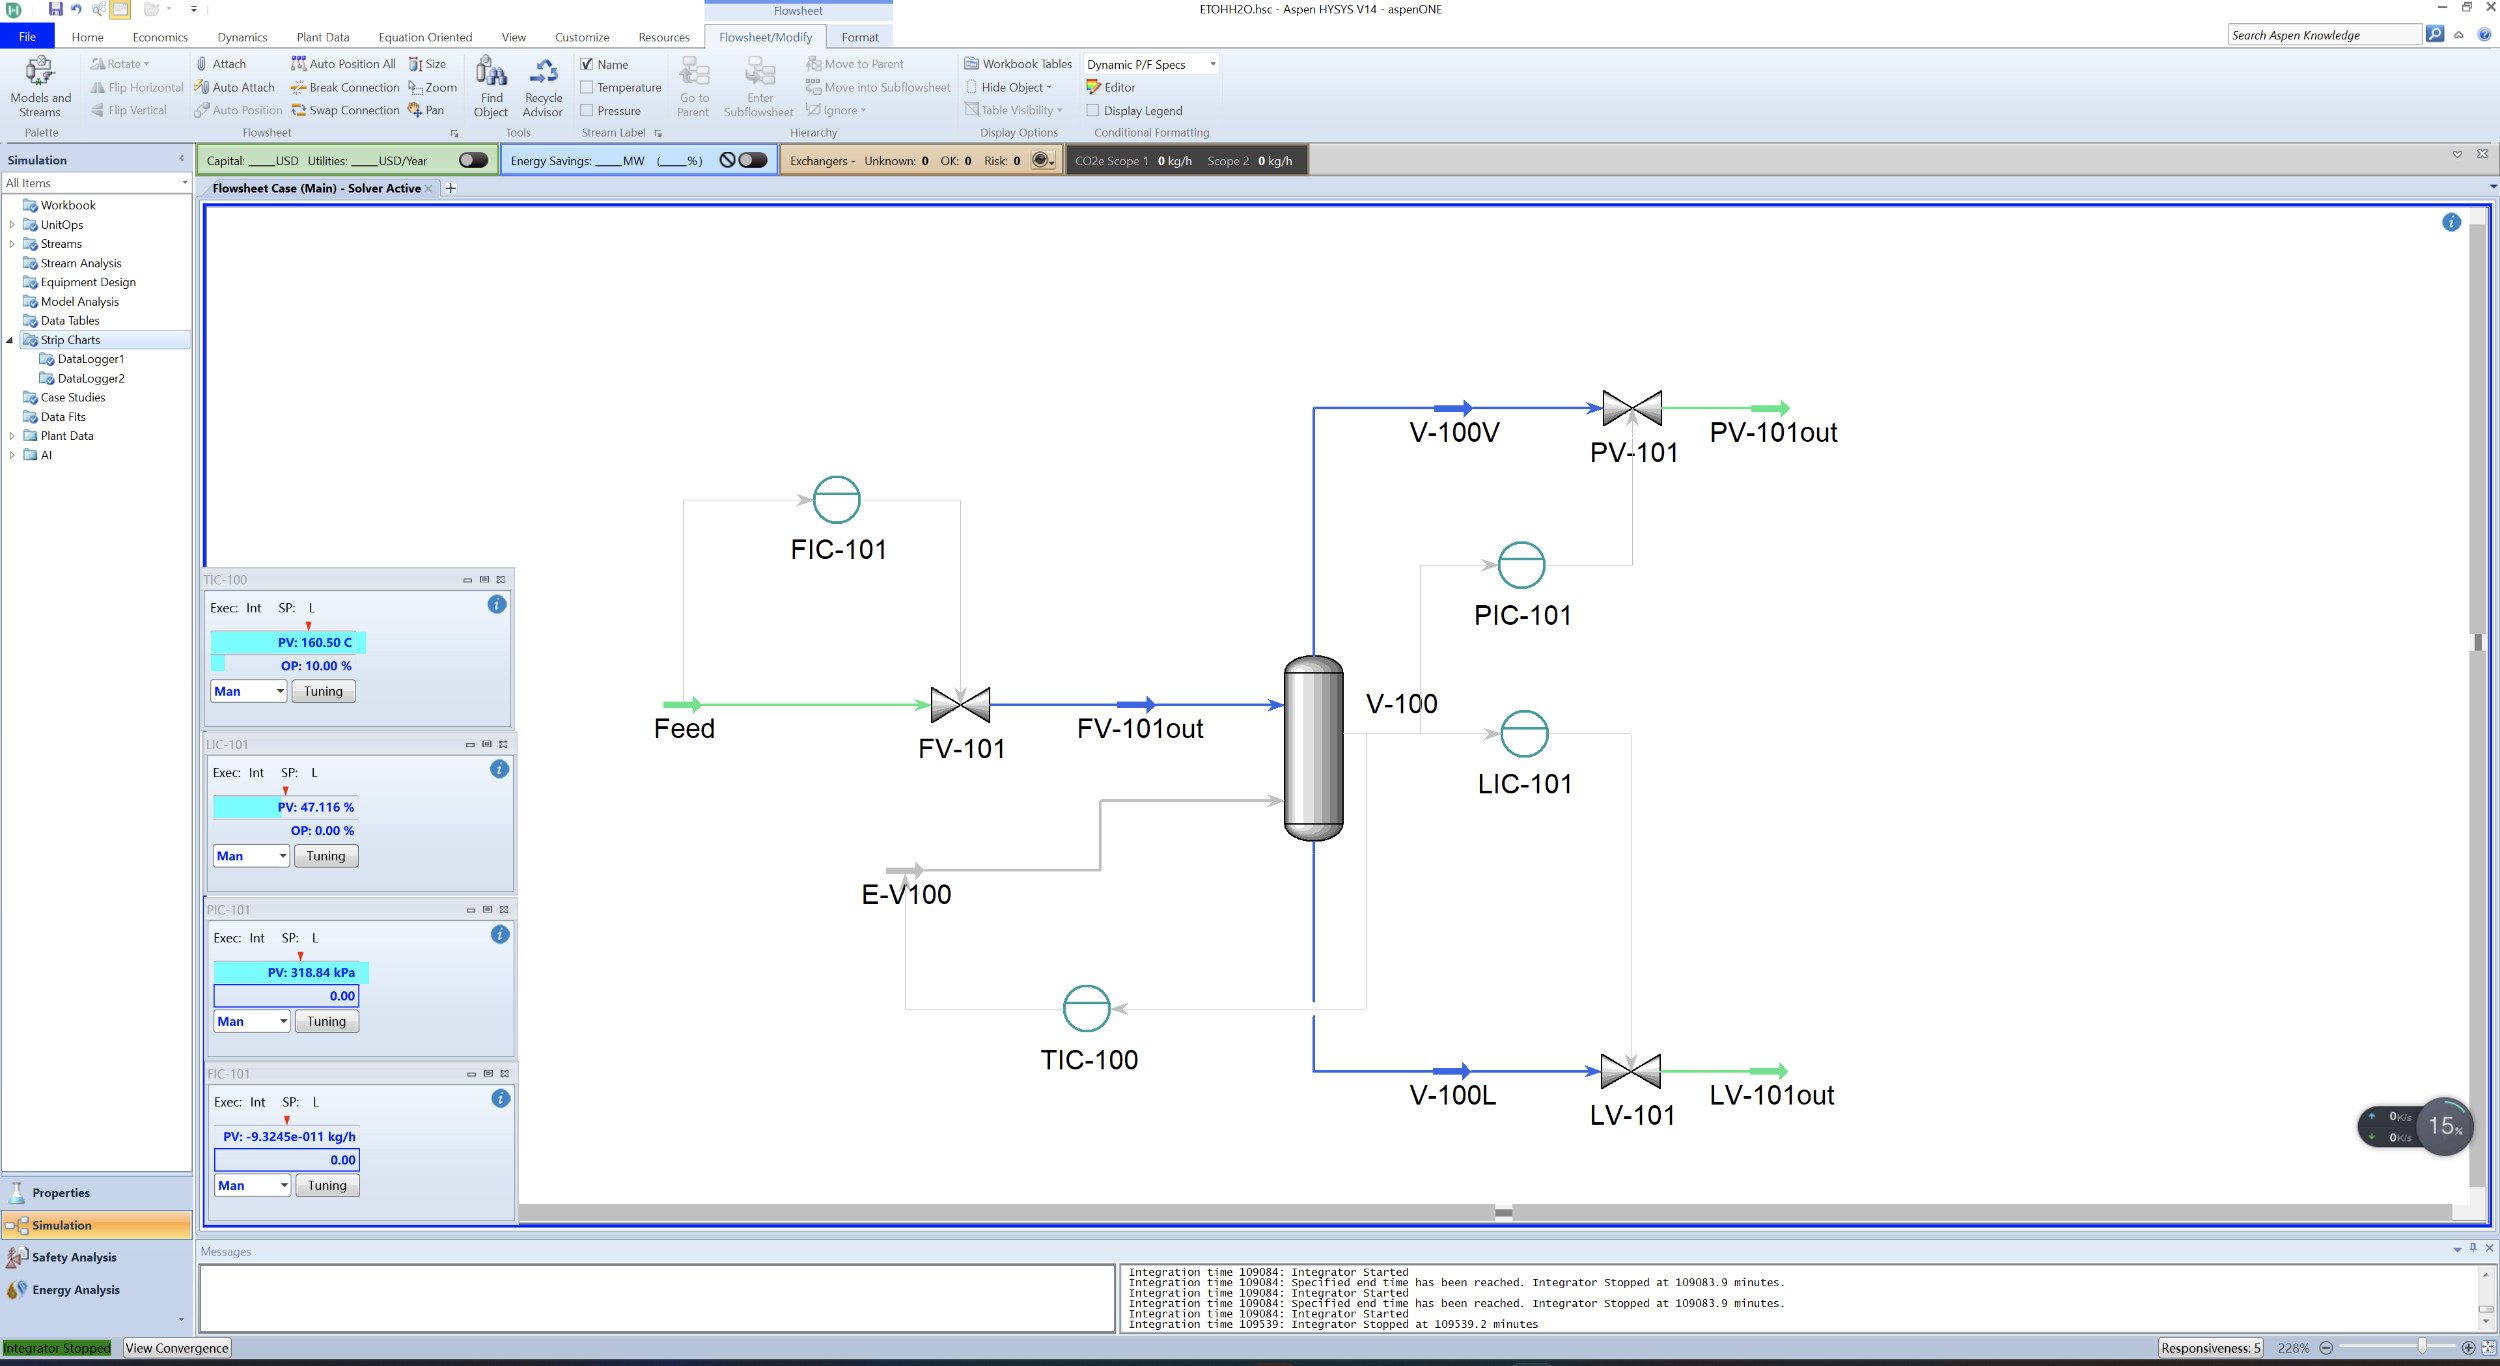This screenshot has height=1366, width=2500.
Task: Click Tuning button in LIC-101 faceplate
Action: click(325, 857)
